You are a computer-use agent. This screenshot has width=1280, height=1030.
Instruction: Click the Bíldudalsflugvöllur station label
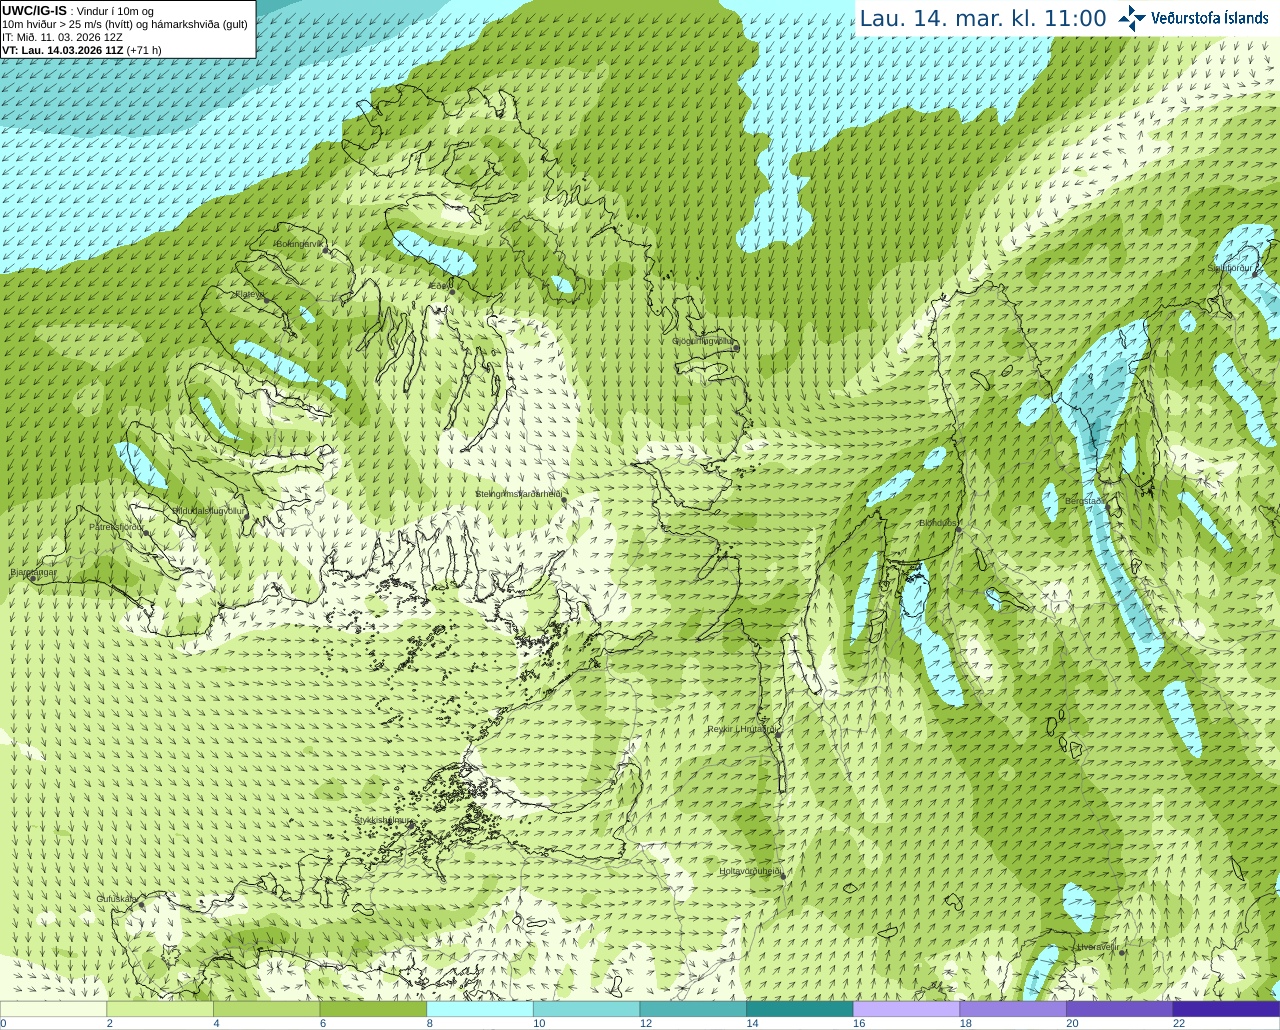[x=209, y=511]
